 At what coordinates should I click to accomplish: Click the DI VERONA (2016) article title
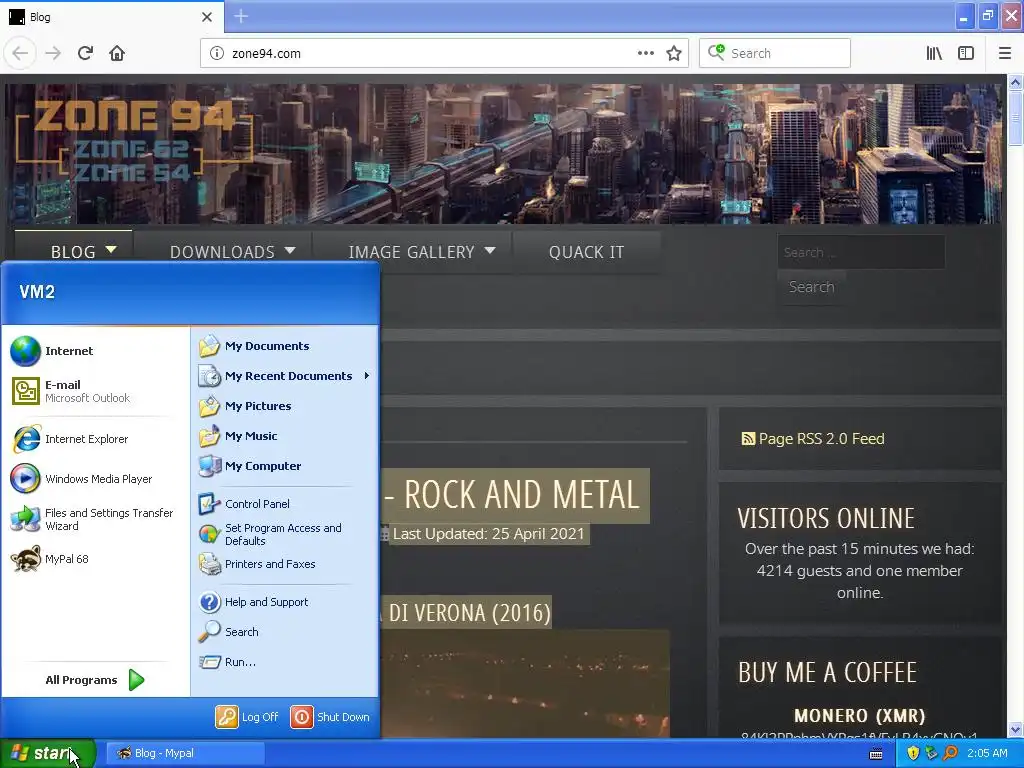(466, 613)
